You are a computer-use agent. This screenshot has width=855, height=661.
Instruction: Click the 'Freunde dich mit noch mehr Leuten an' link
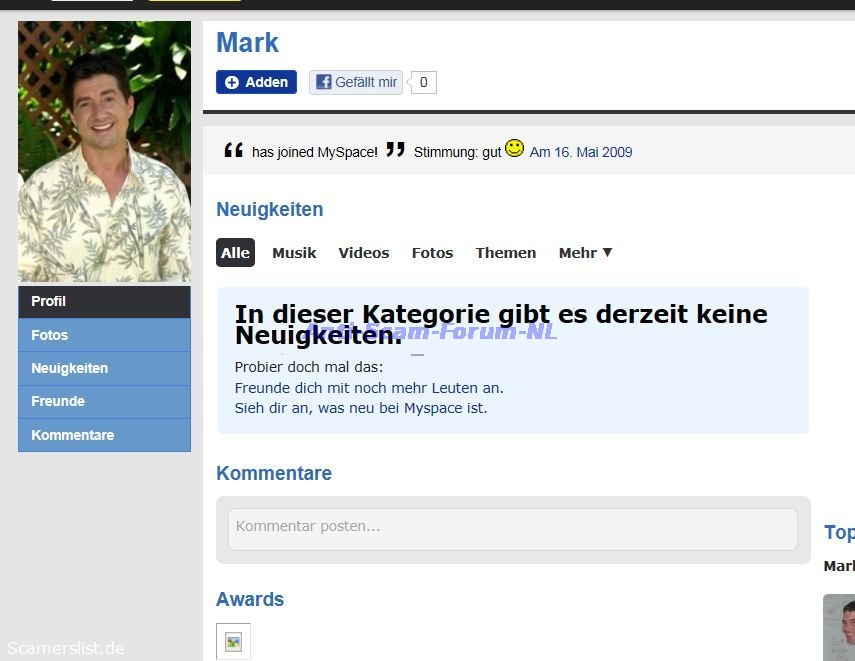tap(369, 388)
